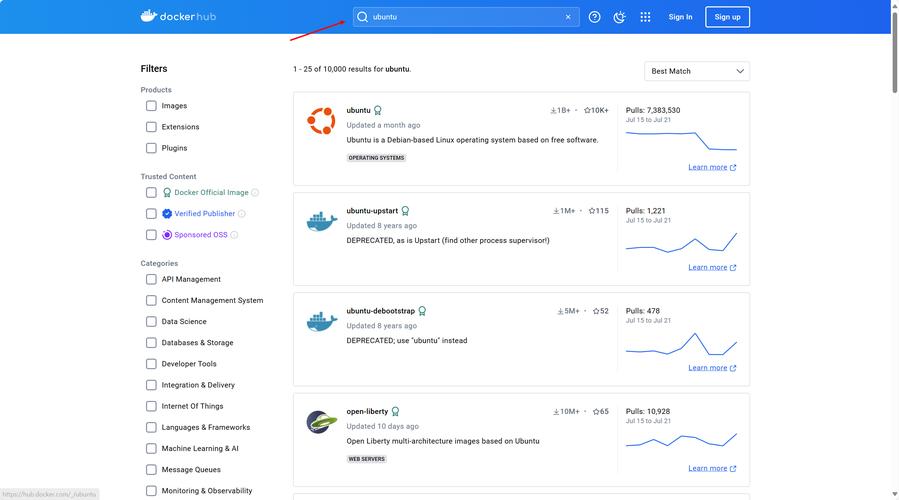The image size is (899, 500).
Task: Check the Languages & Frameworks category
Action: point(151,427)
